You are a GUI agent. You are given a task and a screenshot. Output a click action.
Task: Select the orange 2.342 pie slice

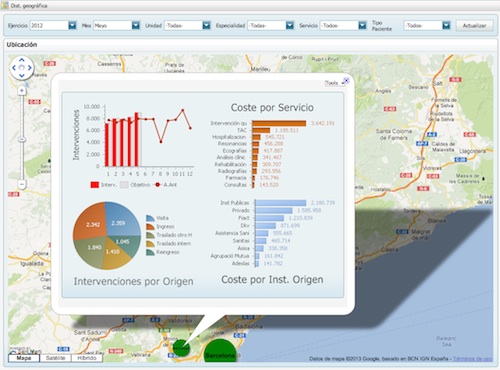click(x=91, y=222)
